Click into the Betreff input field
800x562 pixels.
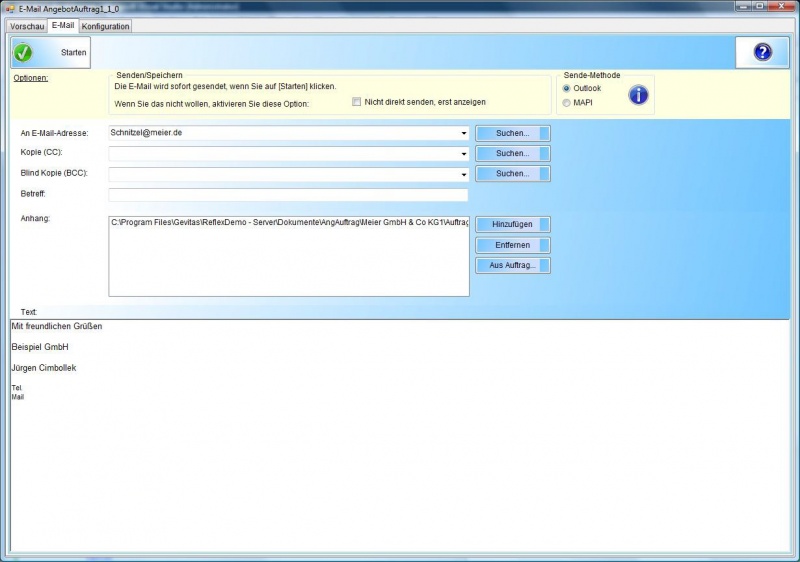288,195
